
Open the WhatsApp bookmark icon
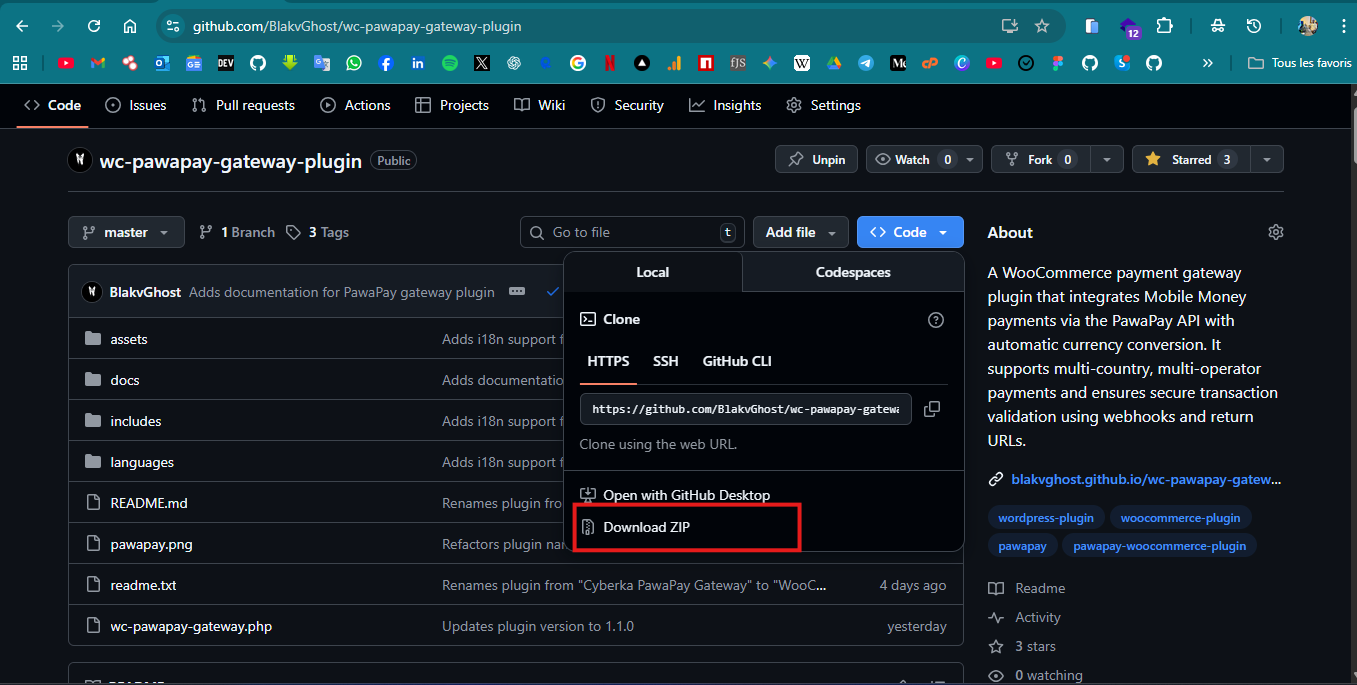tap(354, 63)
